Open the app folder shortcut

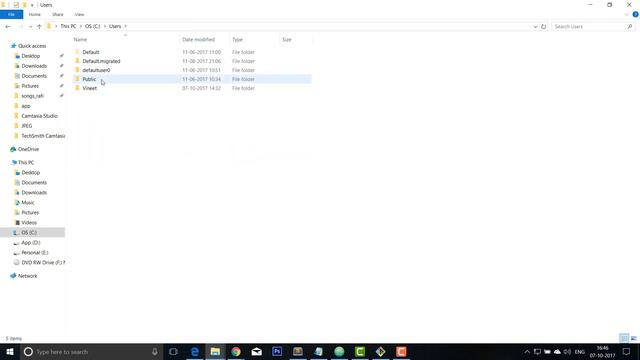click(x=26, y=106)
